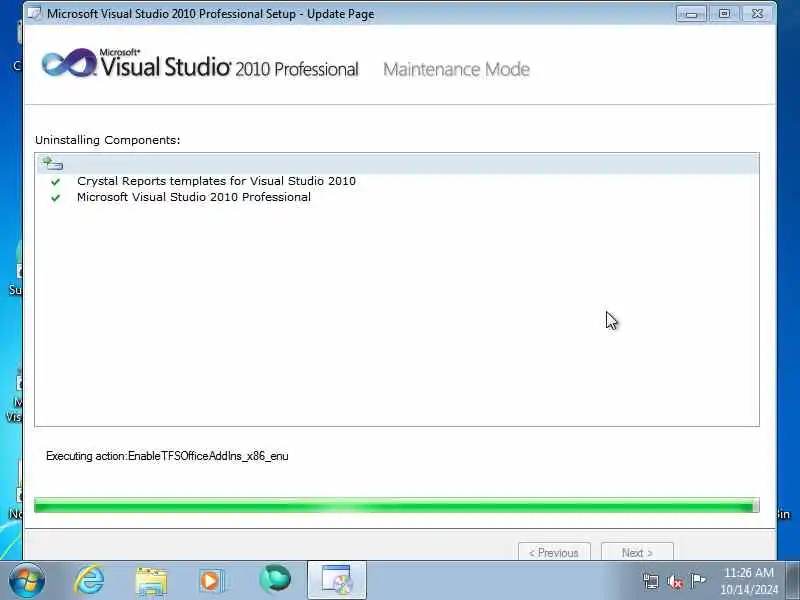Select Crystal Reports templates for Visual Studio 2010
The height and width of the screenshot is (600, 800).
coord(216,181)
